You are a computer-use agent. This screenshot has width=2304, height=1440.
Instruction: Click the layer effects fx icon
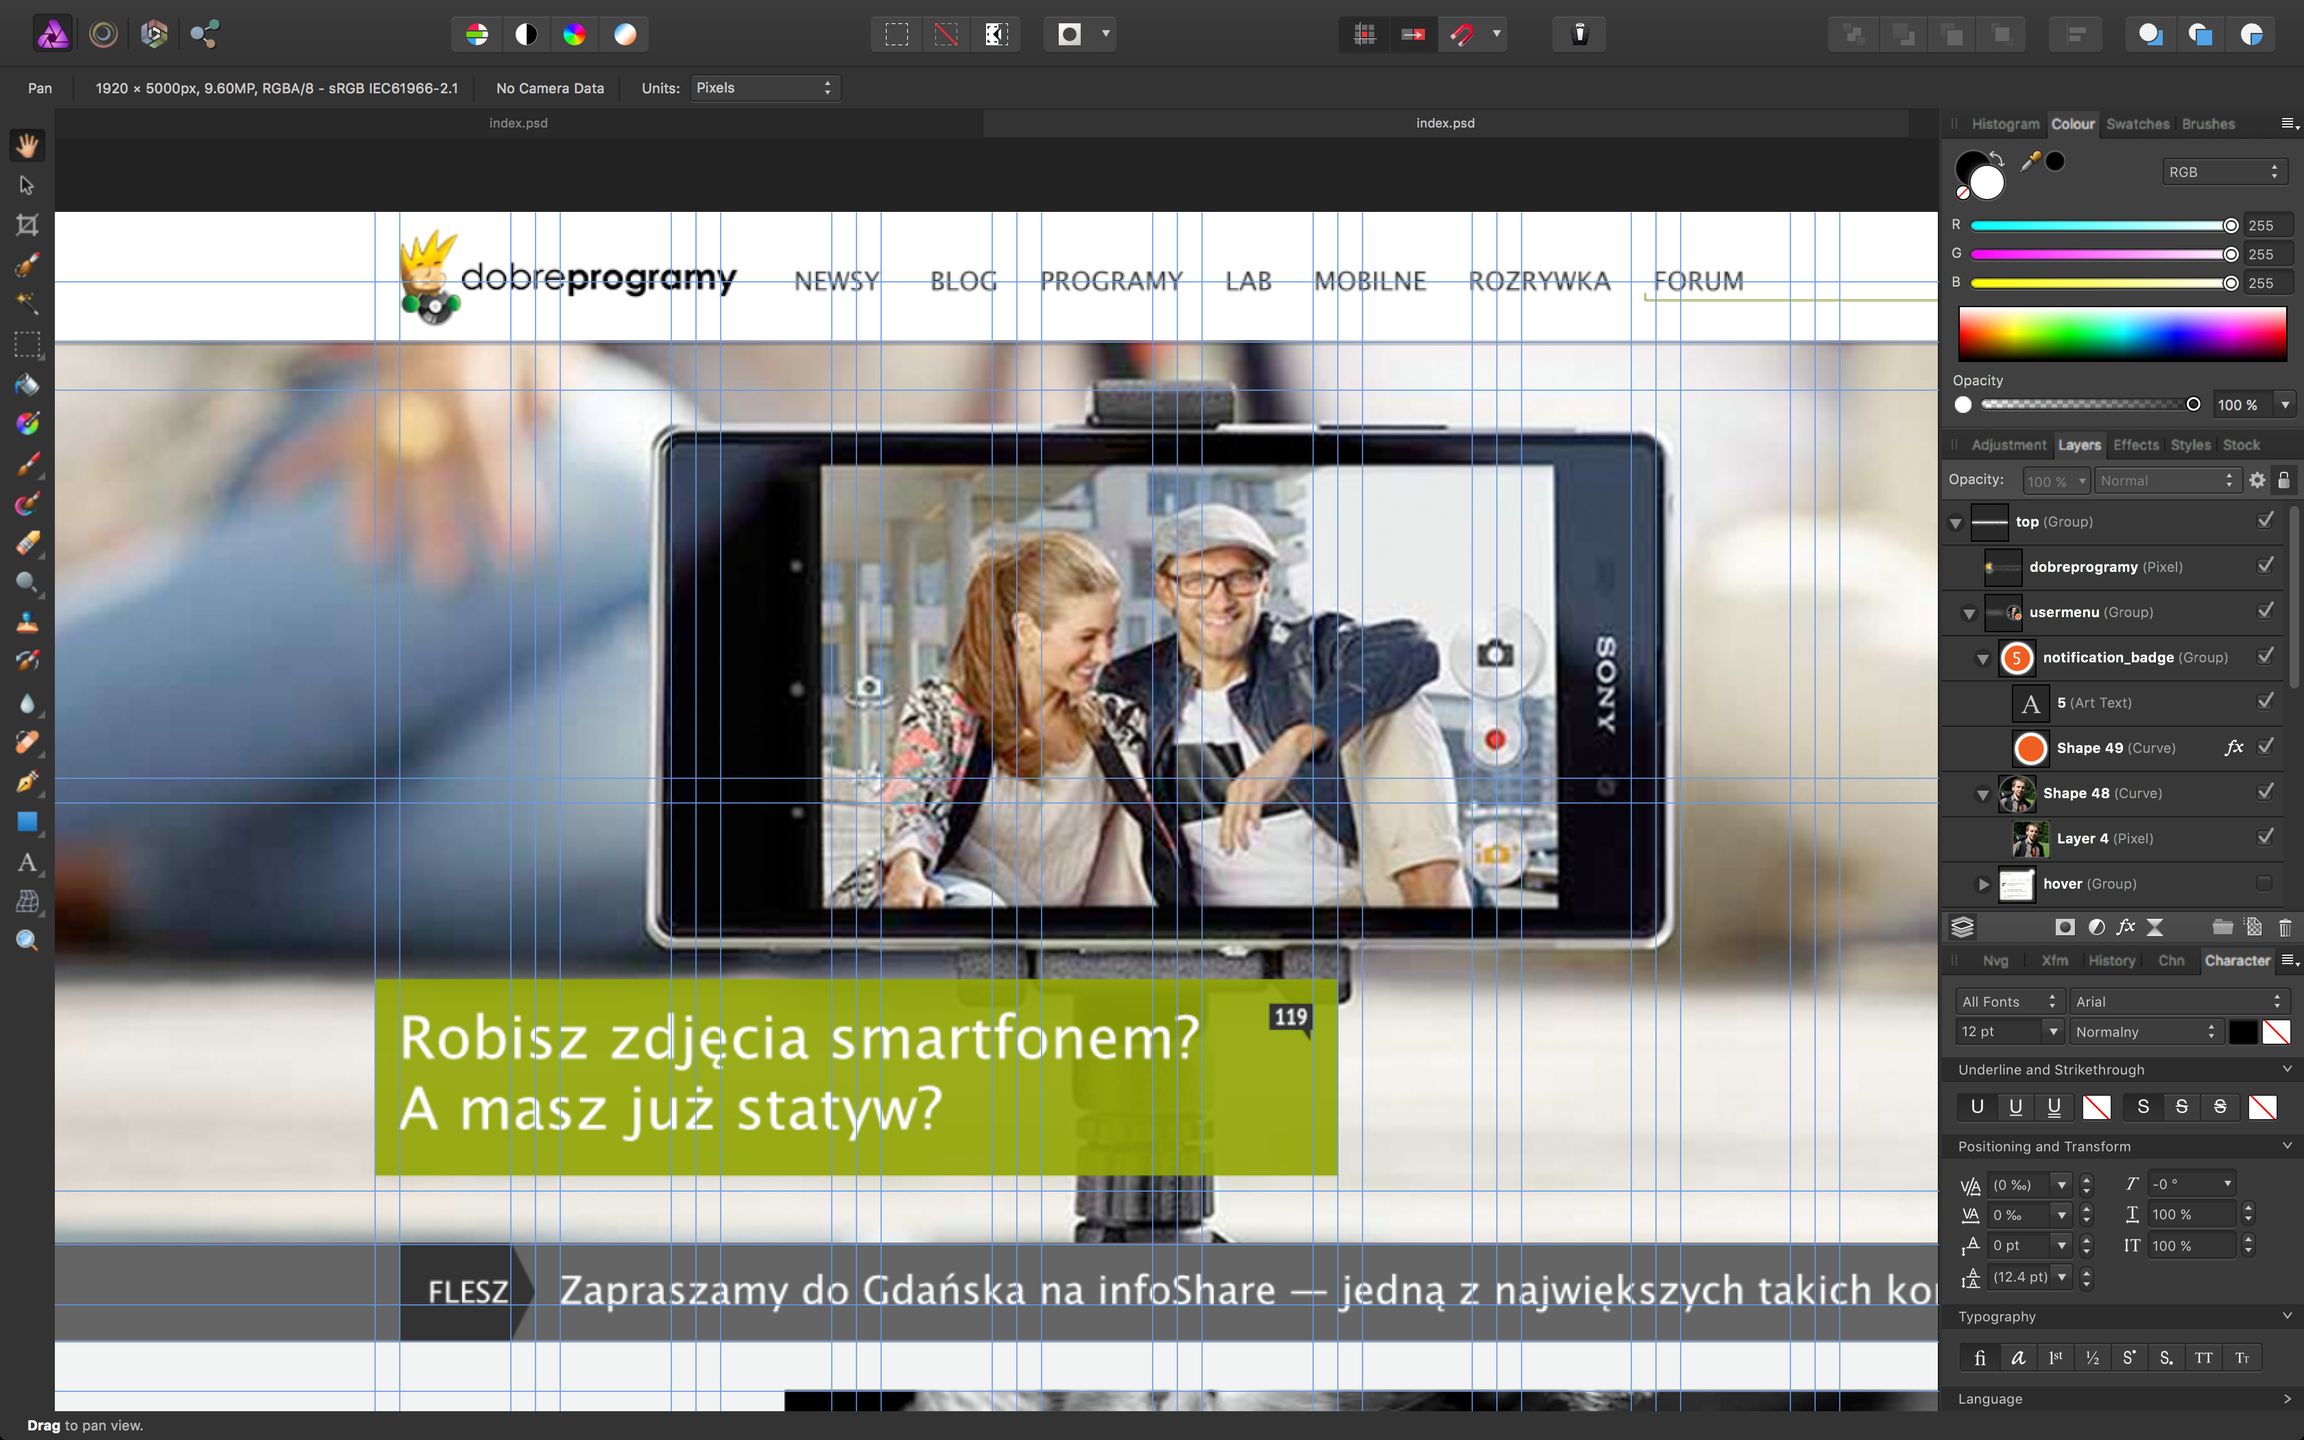tap(2125, 927)
